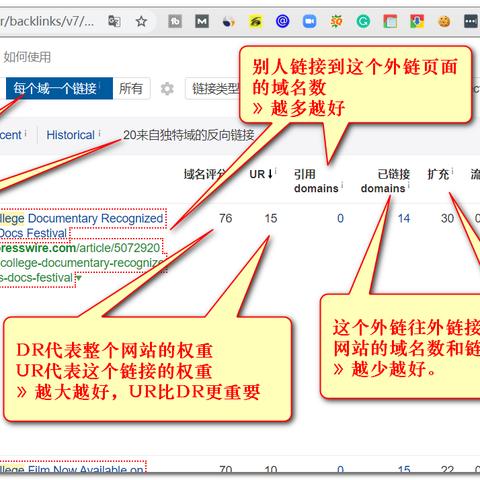The height and width of the screenshot is (480, 480).
Task: Click the UR value 15
Action: 271,219
